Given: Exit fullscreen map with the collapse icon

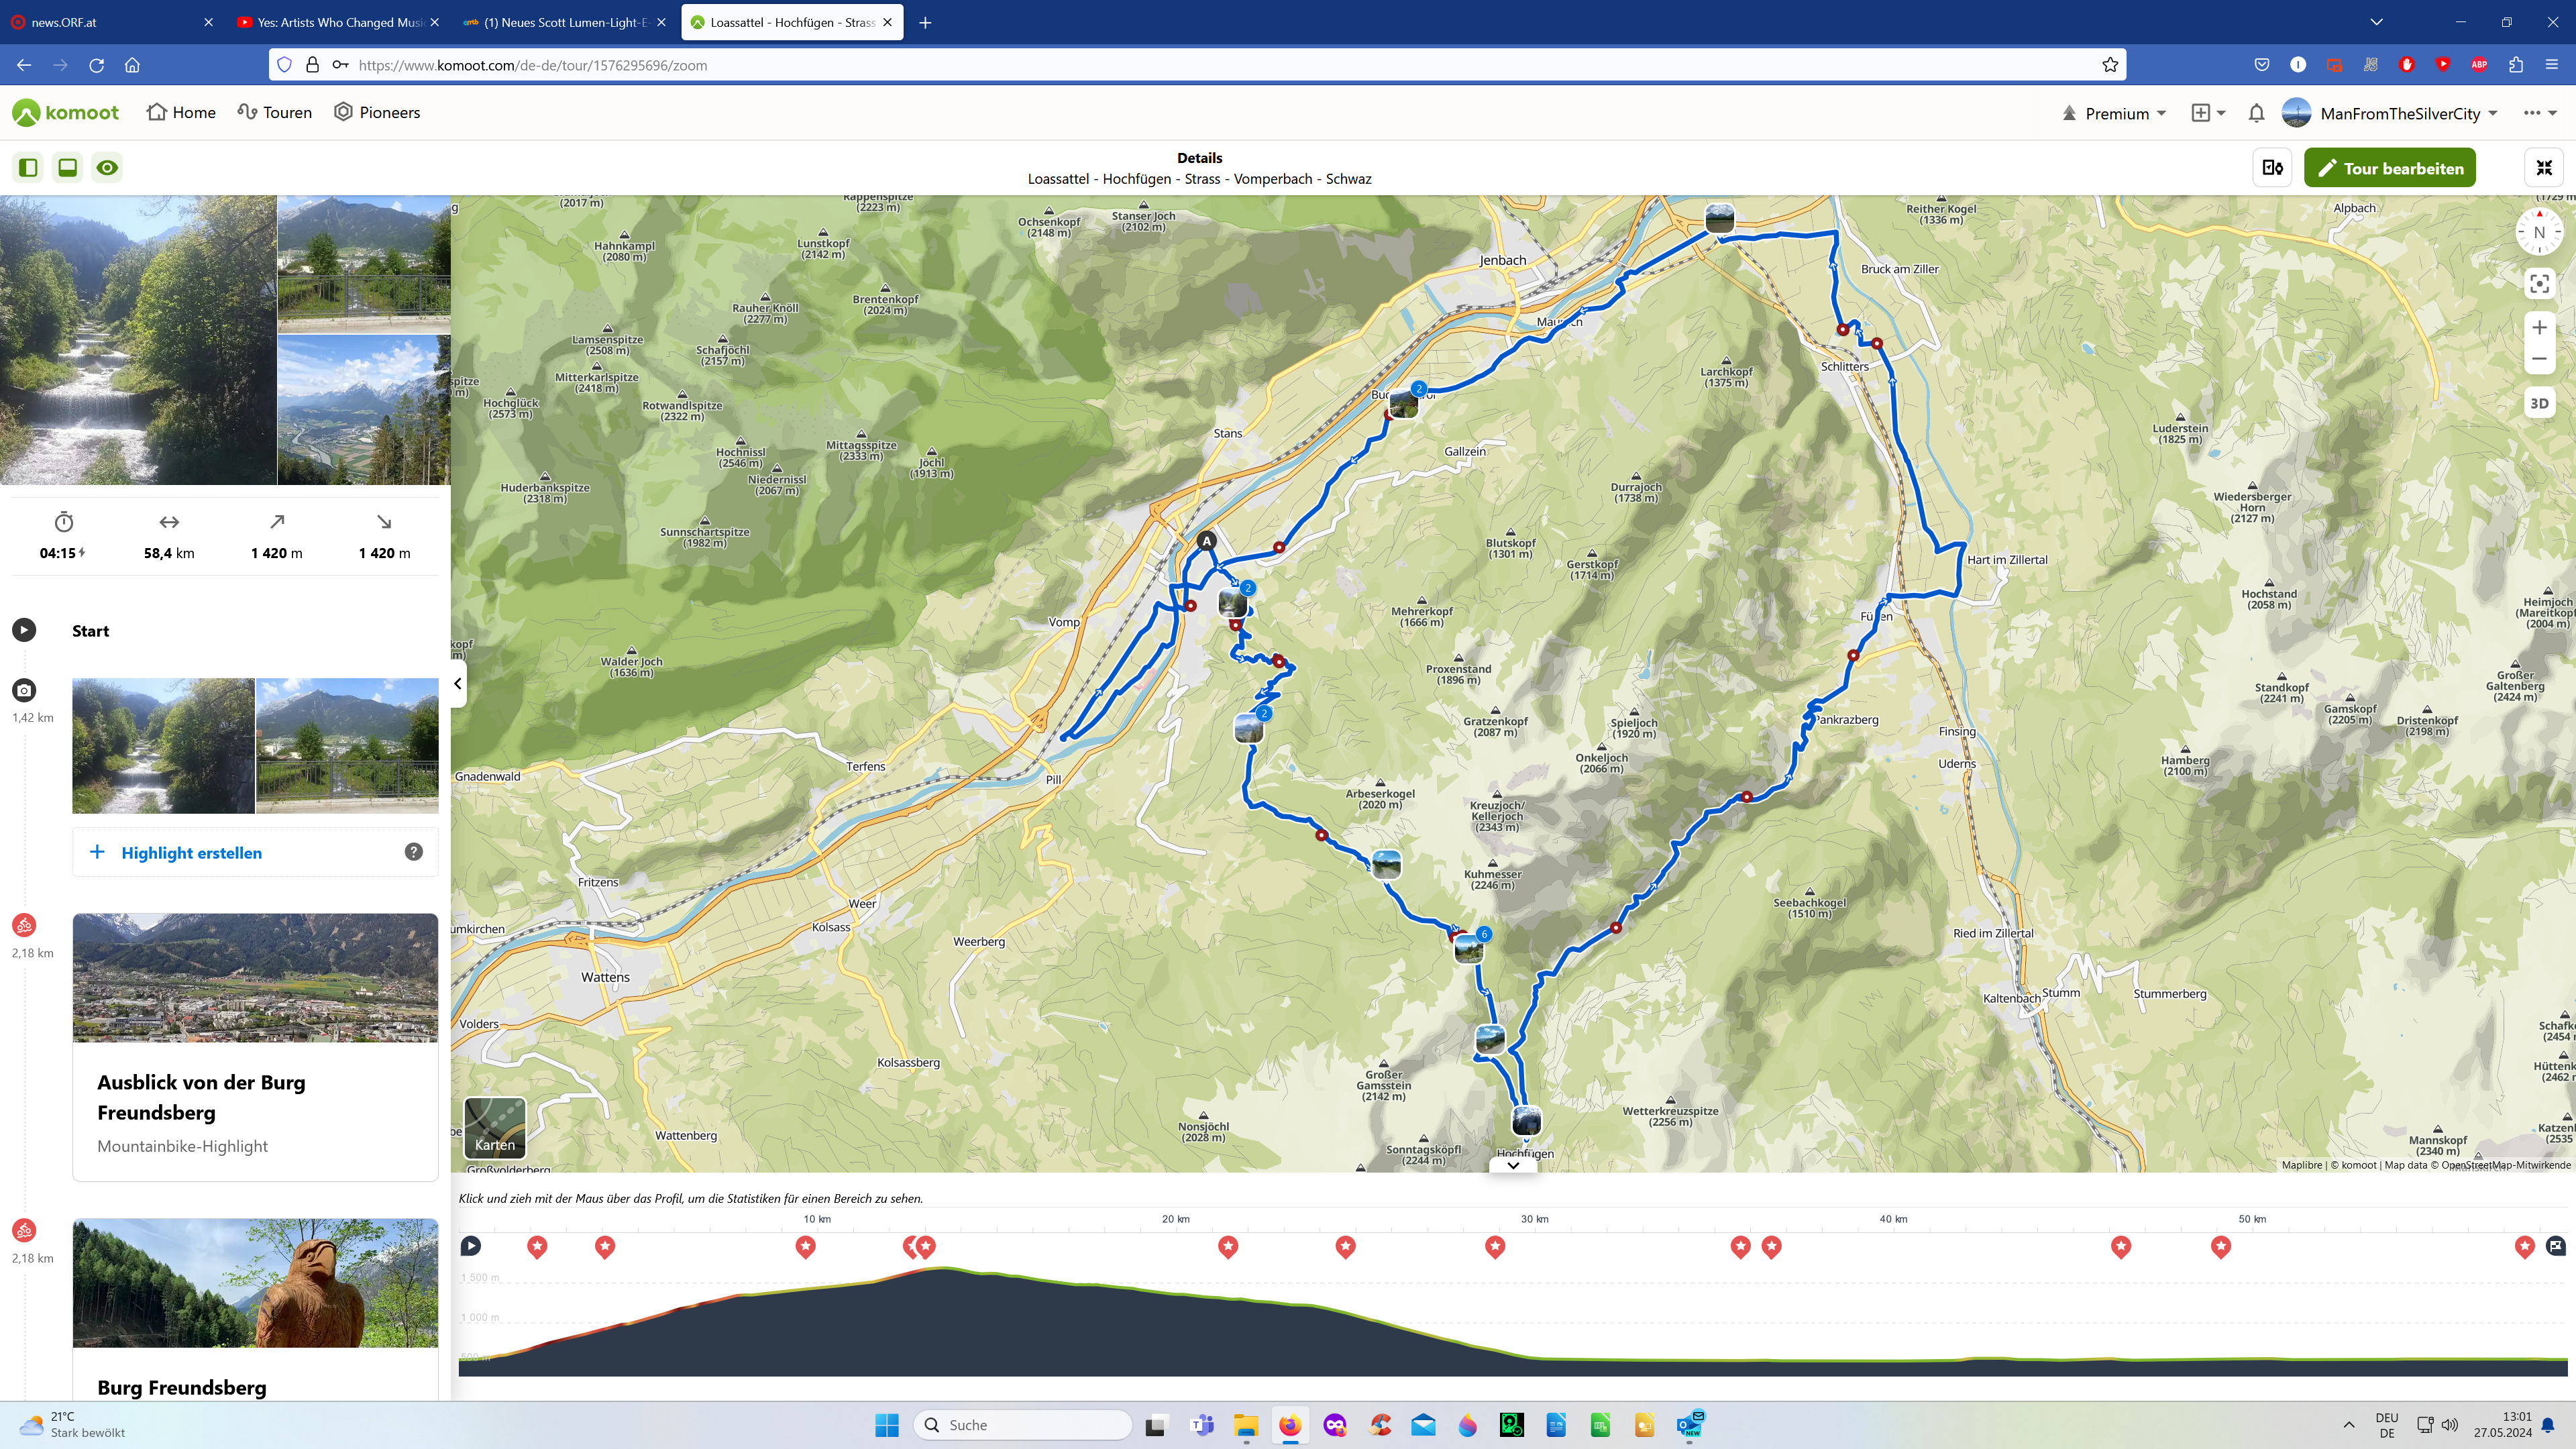Looking at the screenshot, I should click(2543, 168).
